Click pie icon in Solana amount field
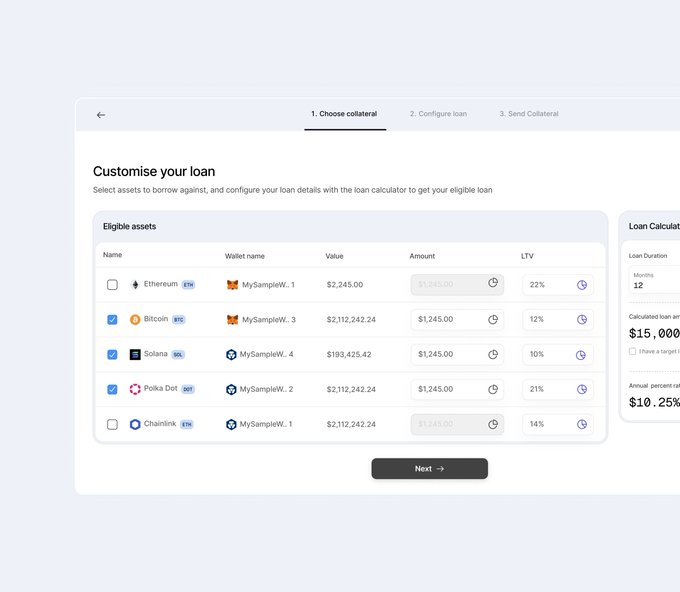 tap(493, 354)
